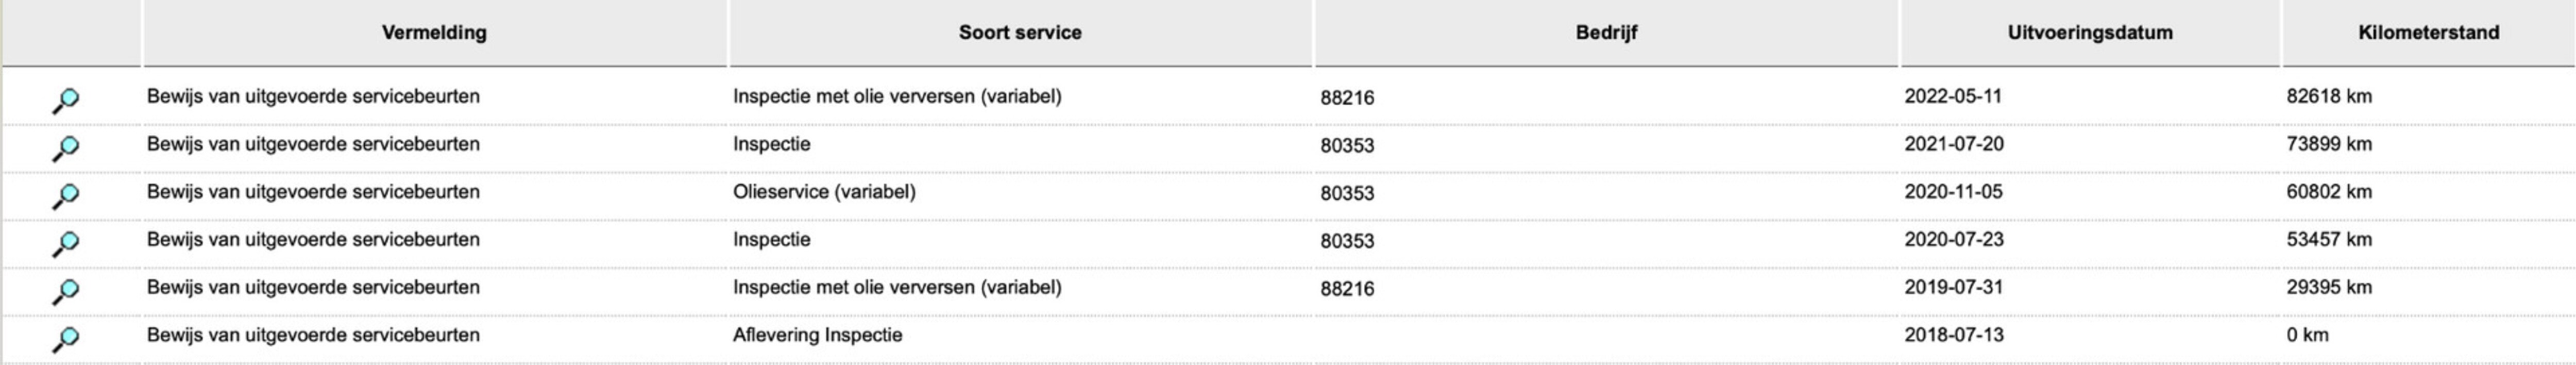Viewport: 2576px width, 365px height.
Task: Sort by Vermelding column header
Action: point(434,32)
